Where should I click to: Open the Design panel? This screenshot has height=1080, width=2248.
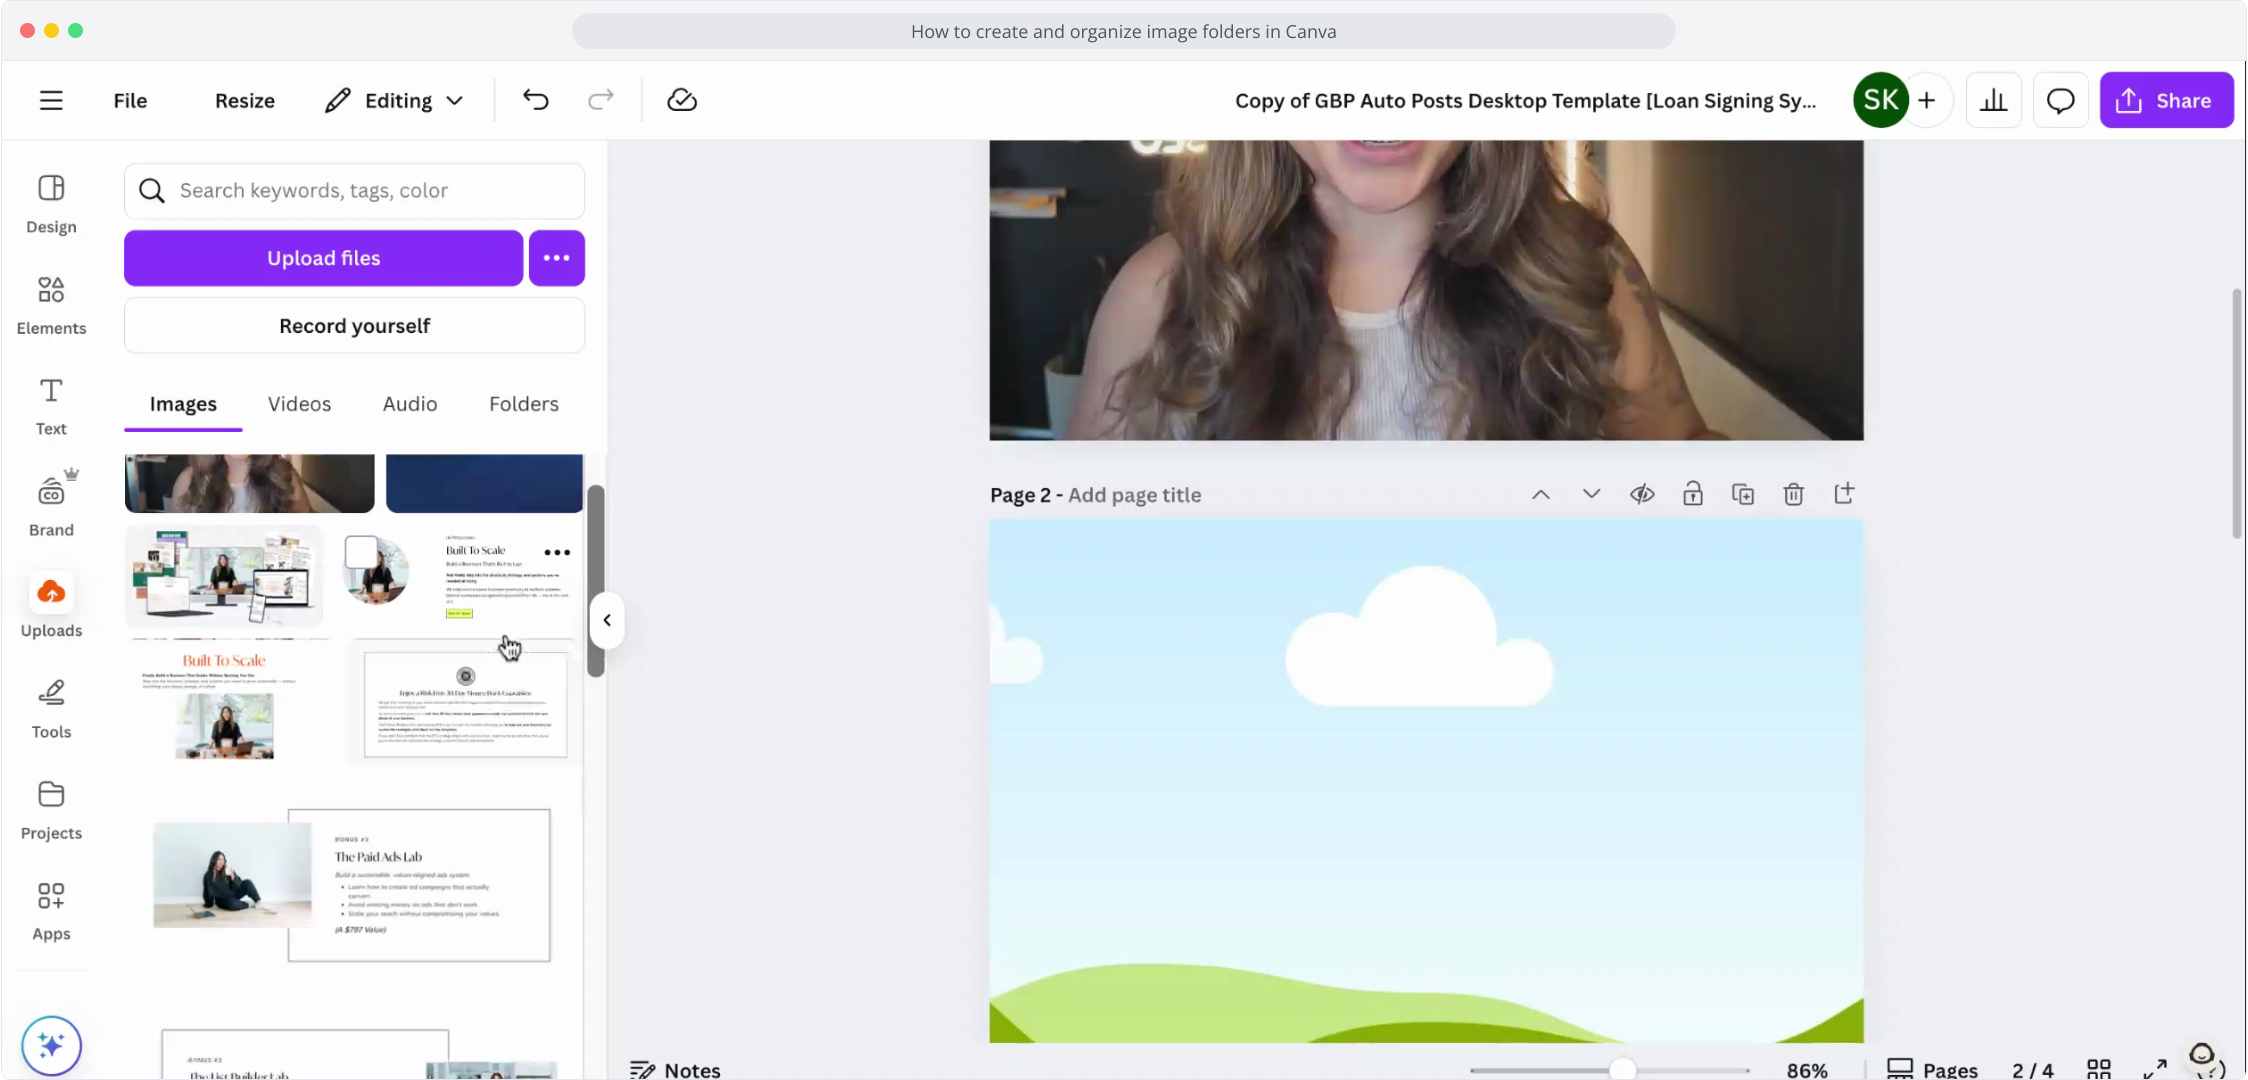coord(51,204)
